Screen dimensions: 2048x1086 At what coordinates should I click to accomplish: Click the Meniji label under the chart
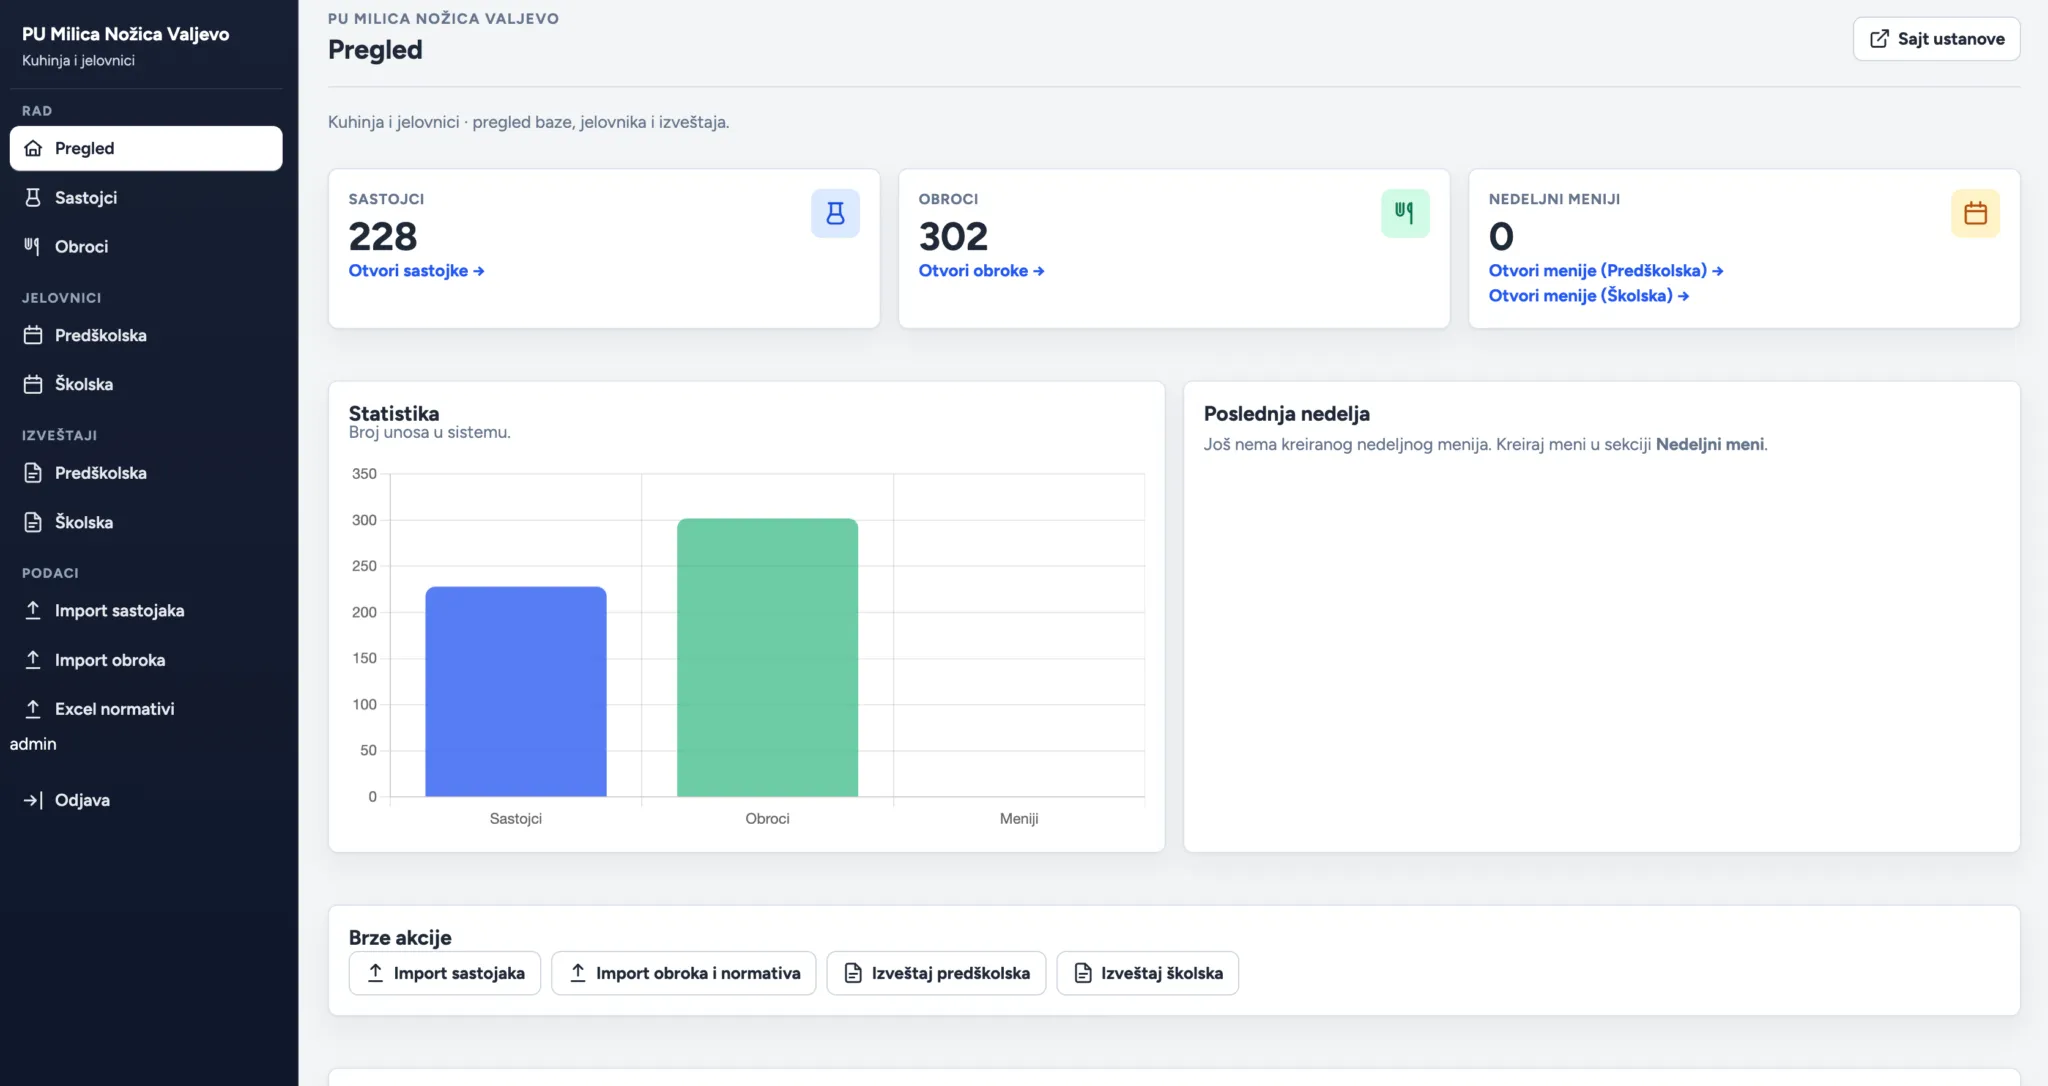(1019, 818)
